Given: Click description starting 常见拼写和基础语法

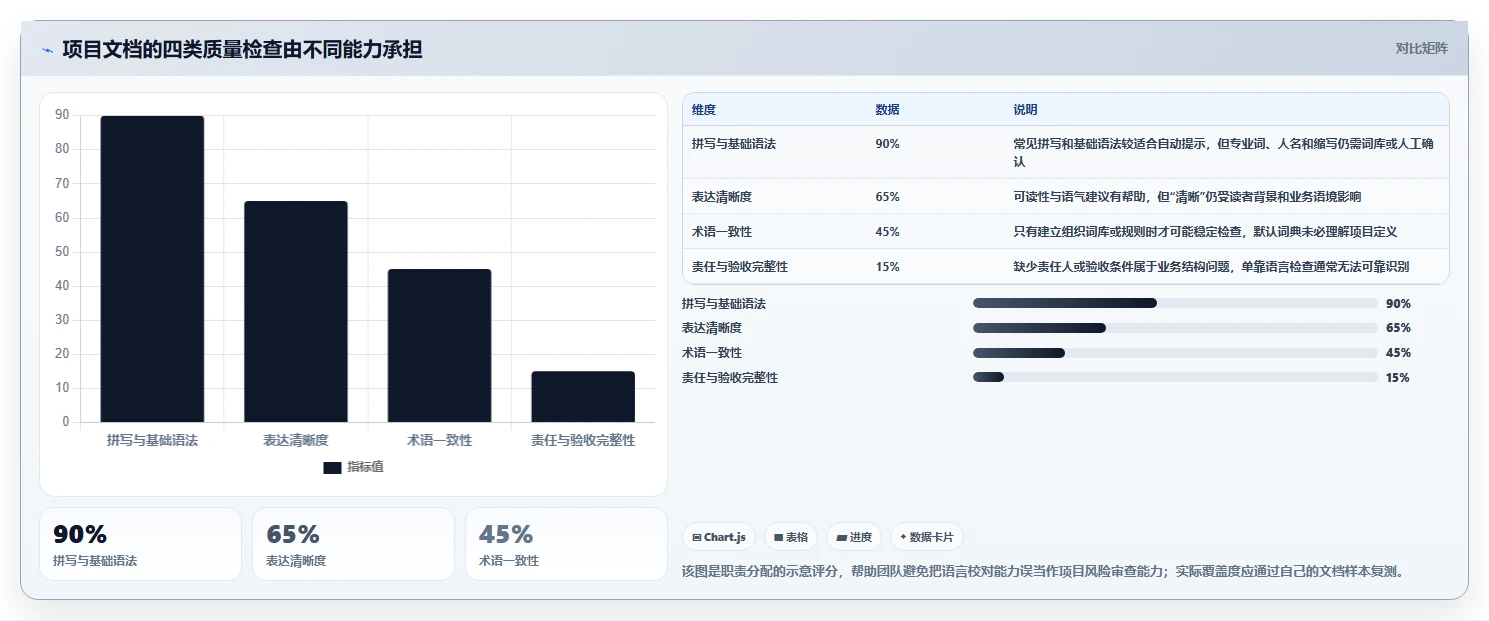Looking at the screenshot, I should click(1224, 153).
